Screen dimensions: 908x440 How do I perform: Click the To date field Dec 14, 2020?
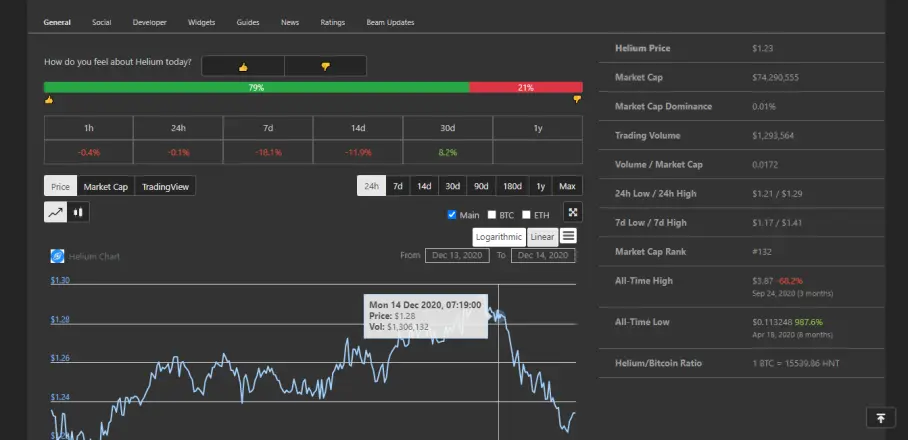click(543, 255)
